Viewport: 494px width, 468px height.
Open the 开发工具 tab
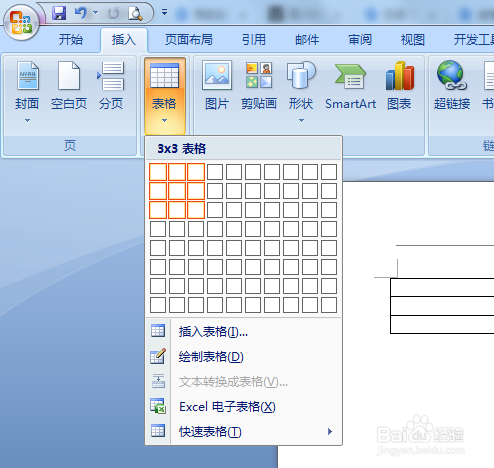click(x=473, y=40)
